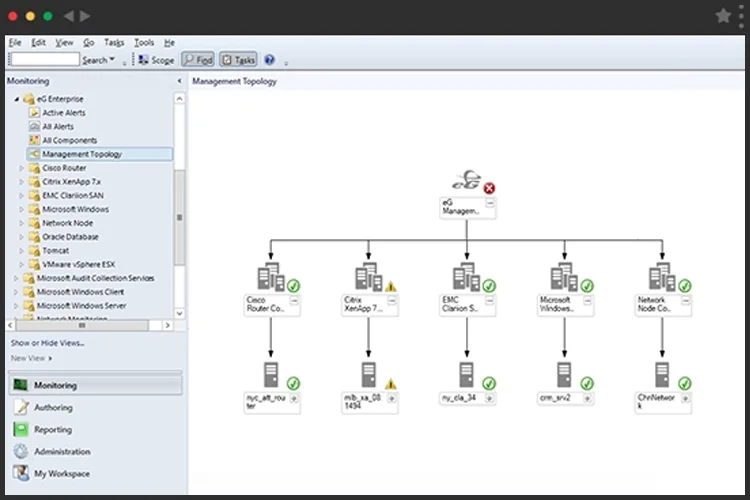Collapse the Microsoft Windows.. topology node
The width and height of the screenshot is (750, 500).
[x=587, y=301]
